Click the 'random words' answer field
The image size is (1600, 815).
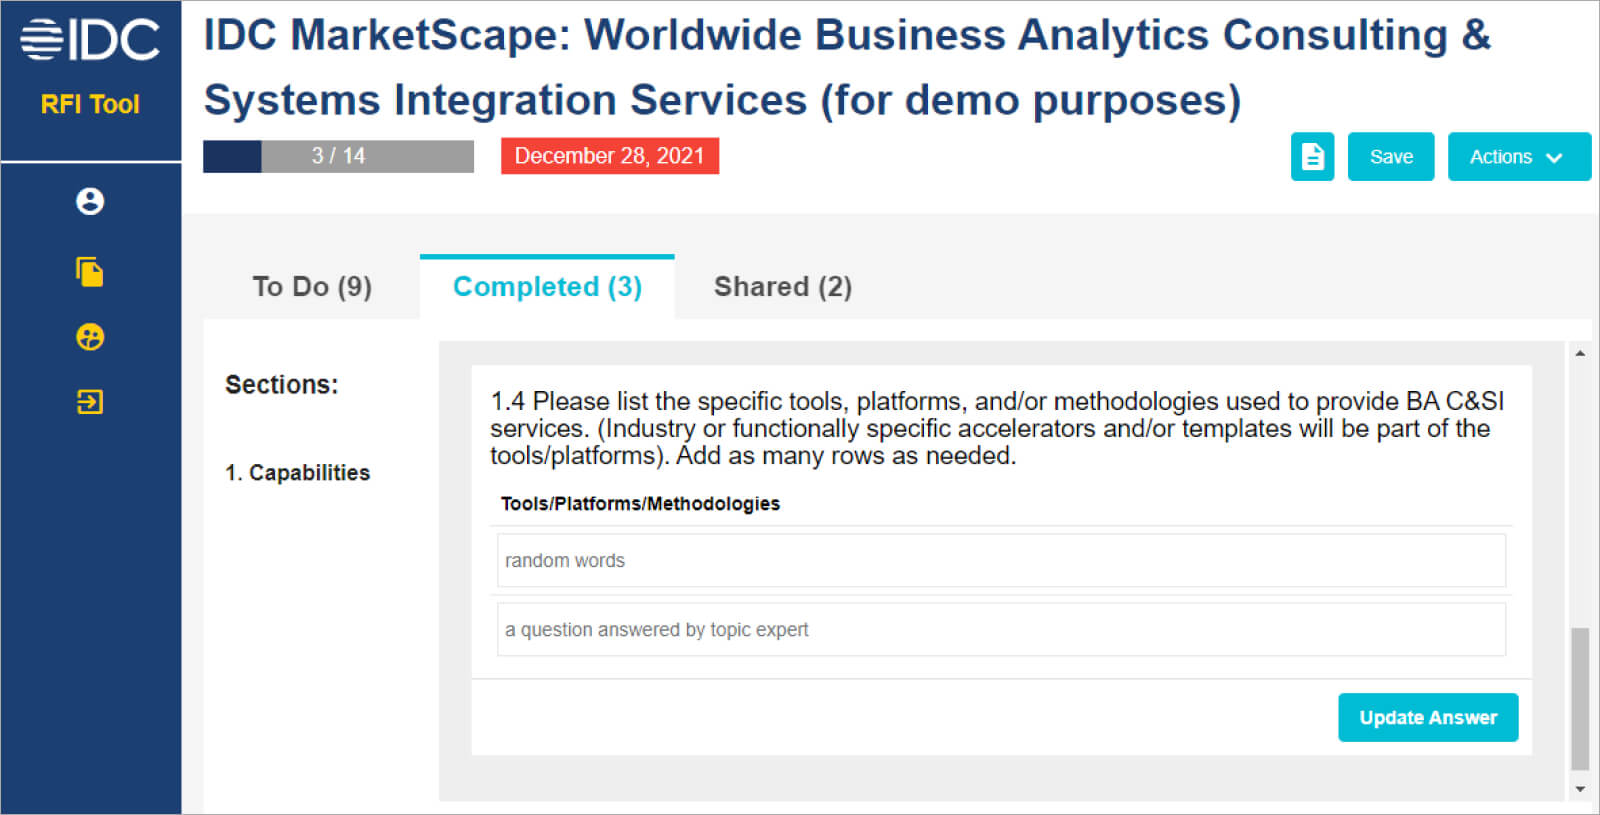click(1001, 561)
